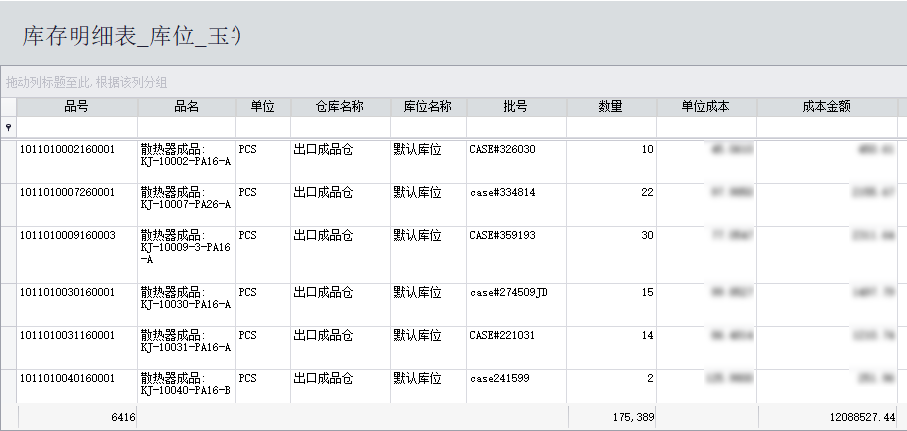The height and width of the screenshot is (431, 907).
Task: Click product name KJ-10030-PA16-A
Action: (186, 304)
